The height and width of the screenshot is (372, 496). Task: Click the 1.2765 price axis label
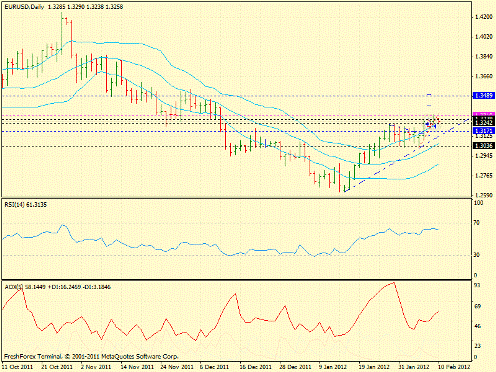(484, 176)
